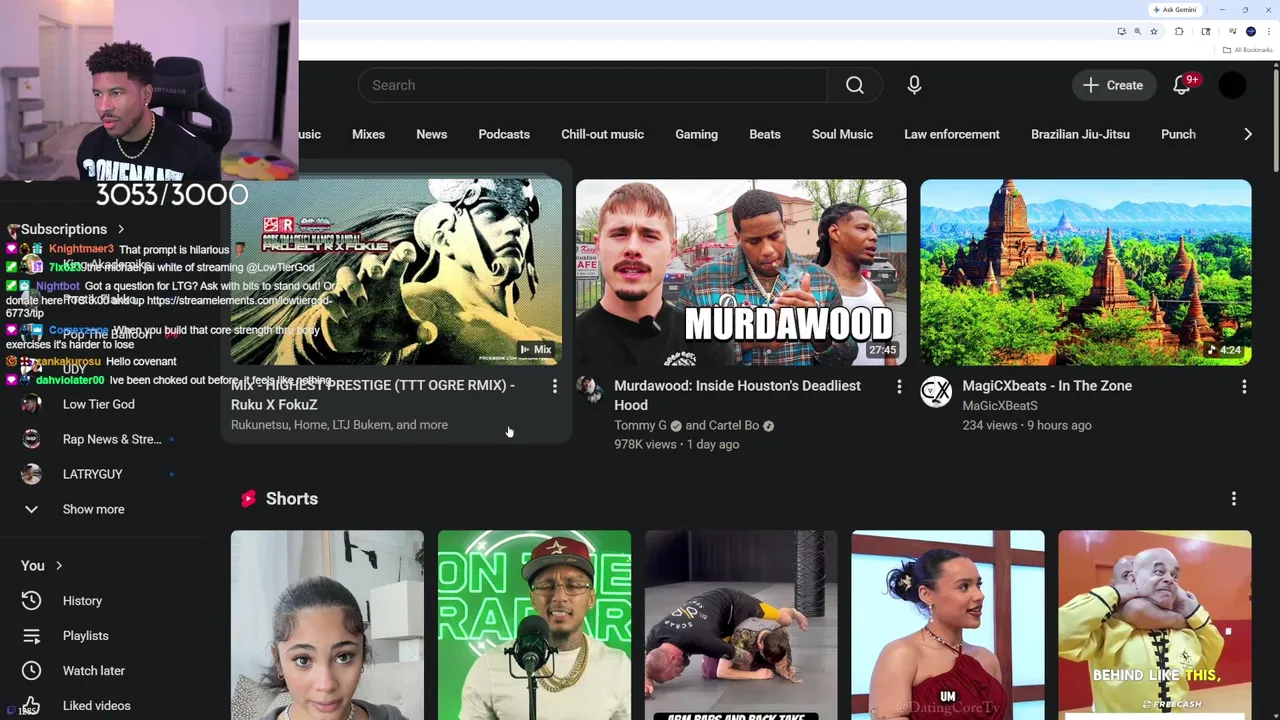Open the 'Behind like this' short

click(x=1155, y=625)
